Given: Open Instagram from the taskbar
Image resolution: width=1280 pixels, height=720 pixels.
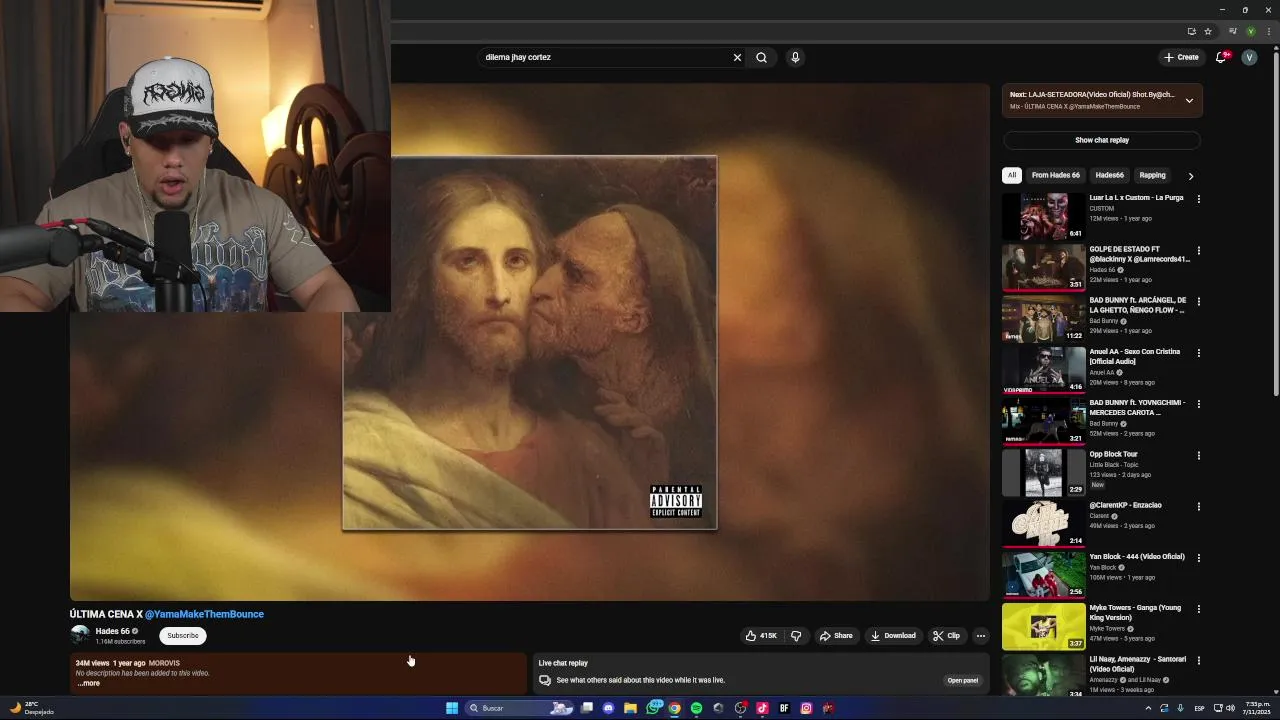Looking at the screenshot, I should point(806,708).
